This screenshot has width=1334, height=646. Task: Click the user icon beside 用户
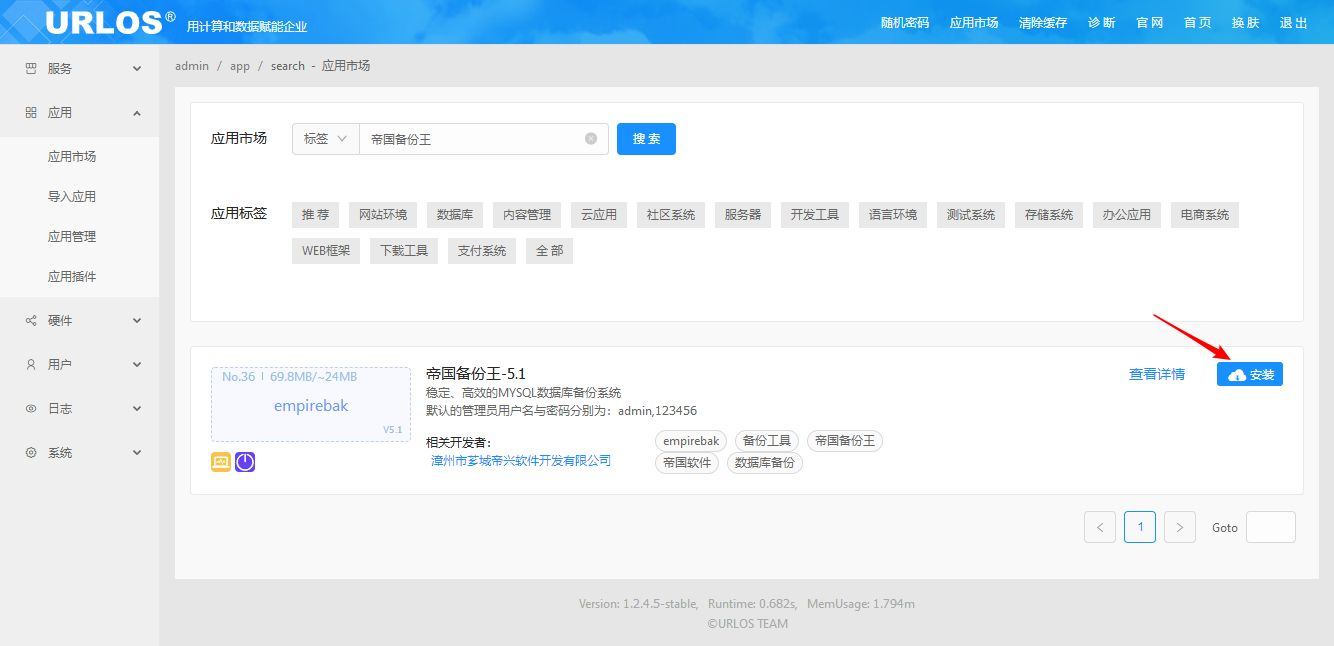coord(31,365)
